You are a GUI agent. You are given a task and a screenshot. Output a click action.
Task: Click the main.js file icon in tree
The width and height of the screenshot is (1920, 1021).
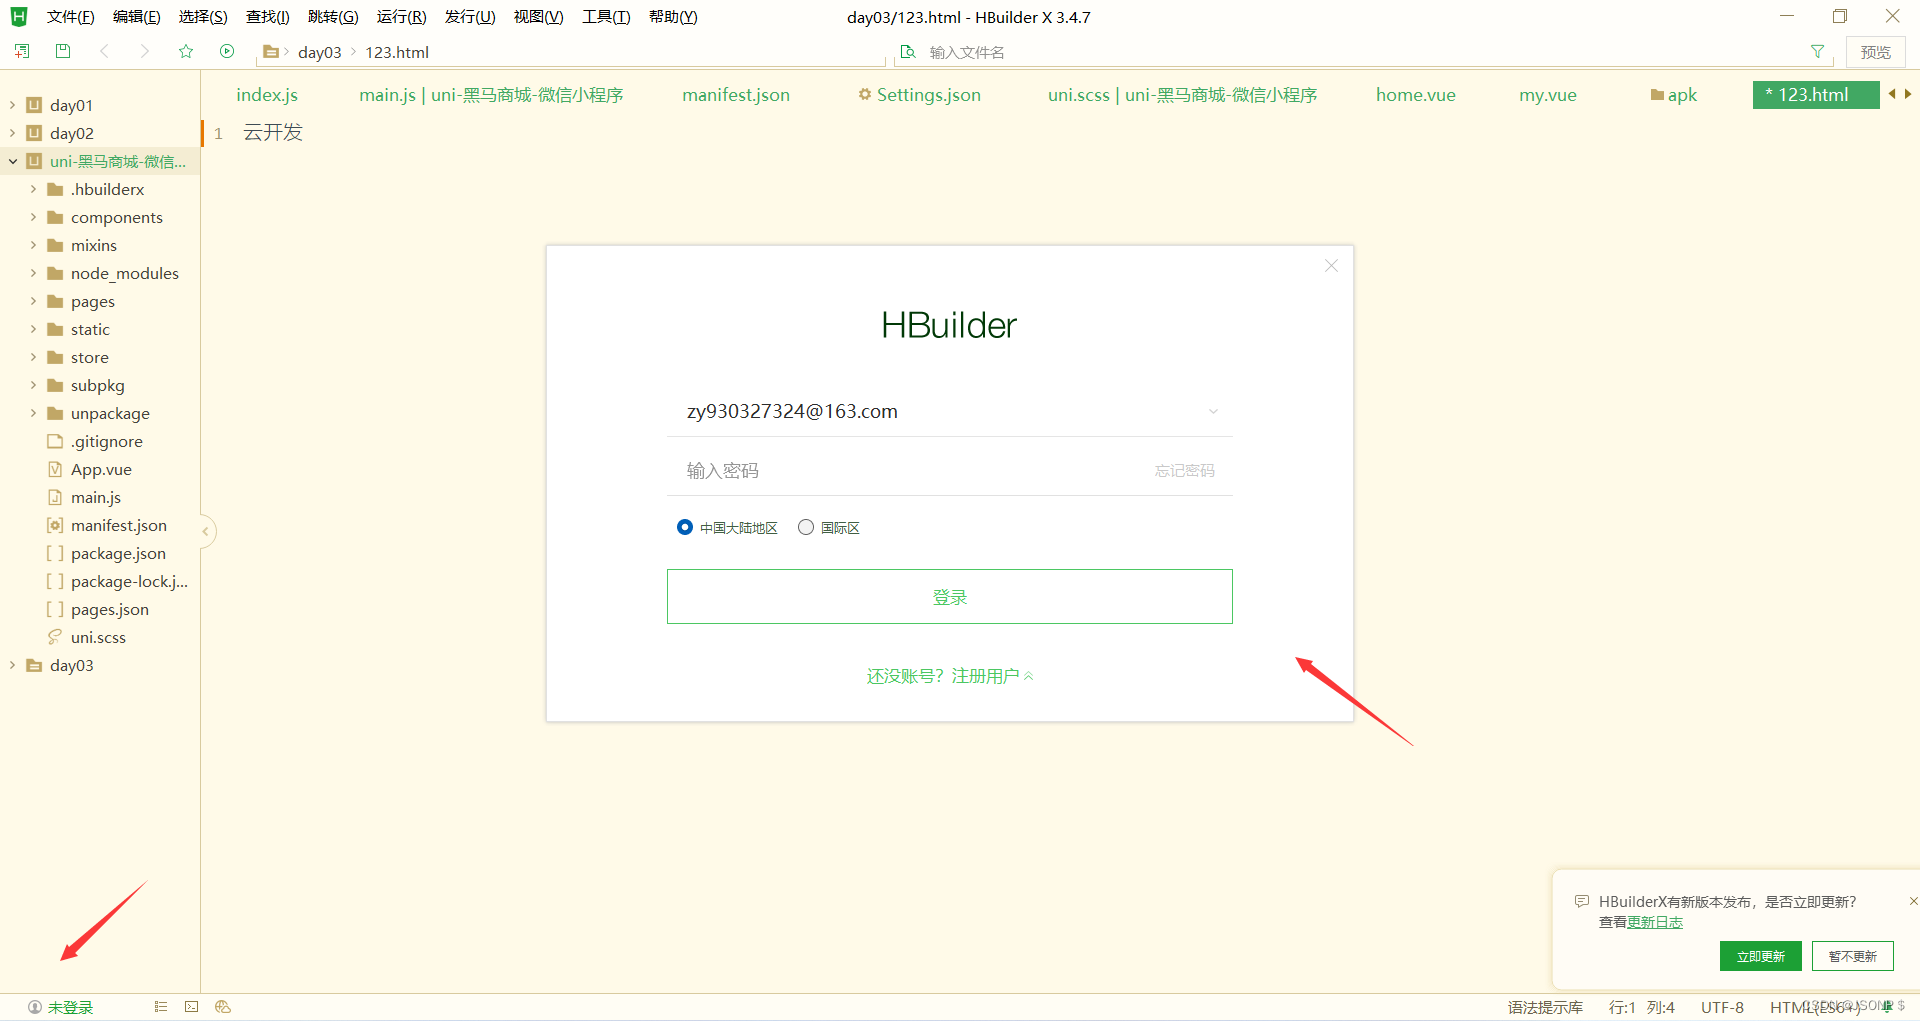pos(55,497)
